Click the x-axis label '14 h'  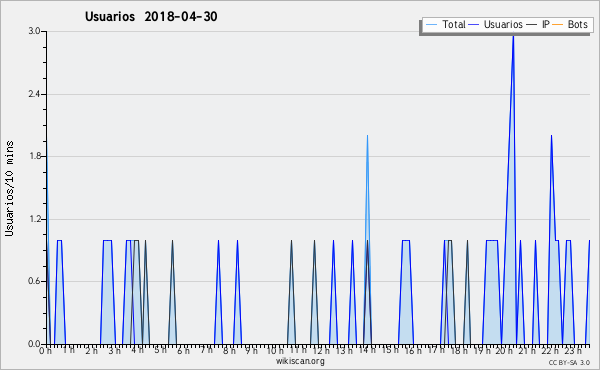(367, 350)
